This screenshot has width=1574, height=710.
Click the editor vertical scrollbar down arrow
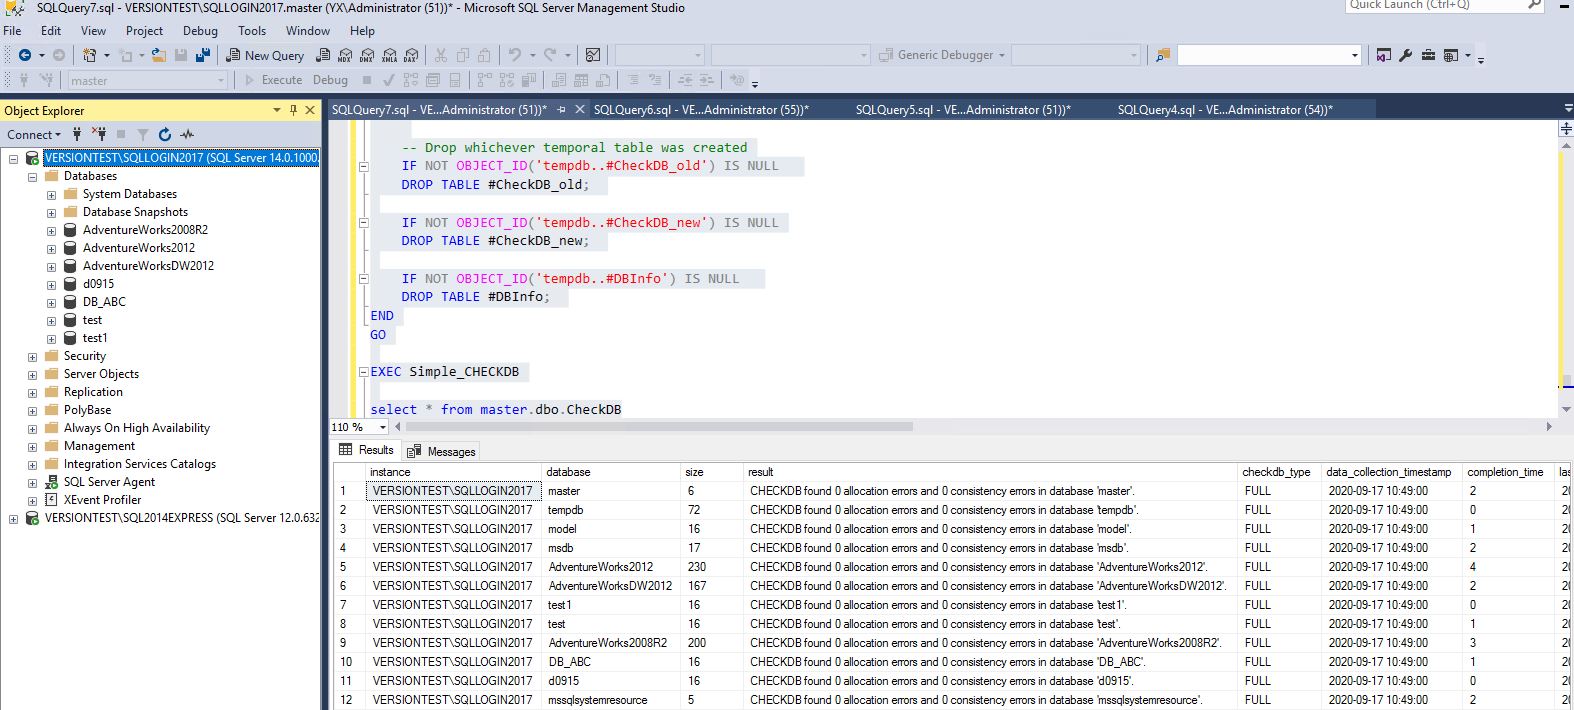[x=1565, y=409]
